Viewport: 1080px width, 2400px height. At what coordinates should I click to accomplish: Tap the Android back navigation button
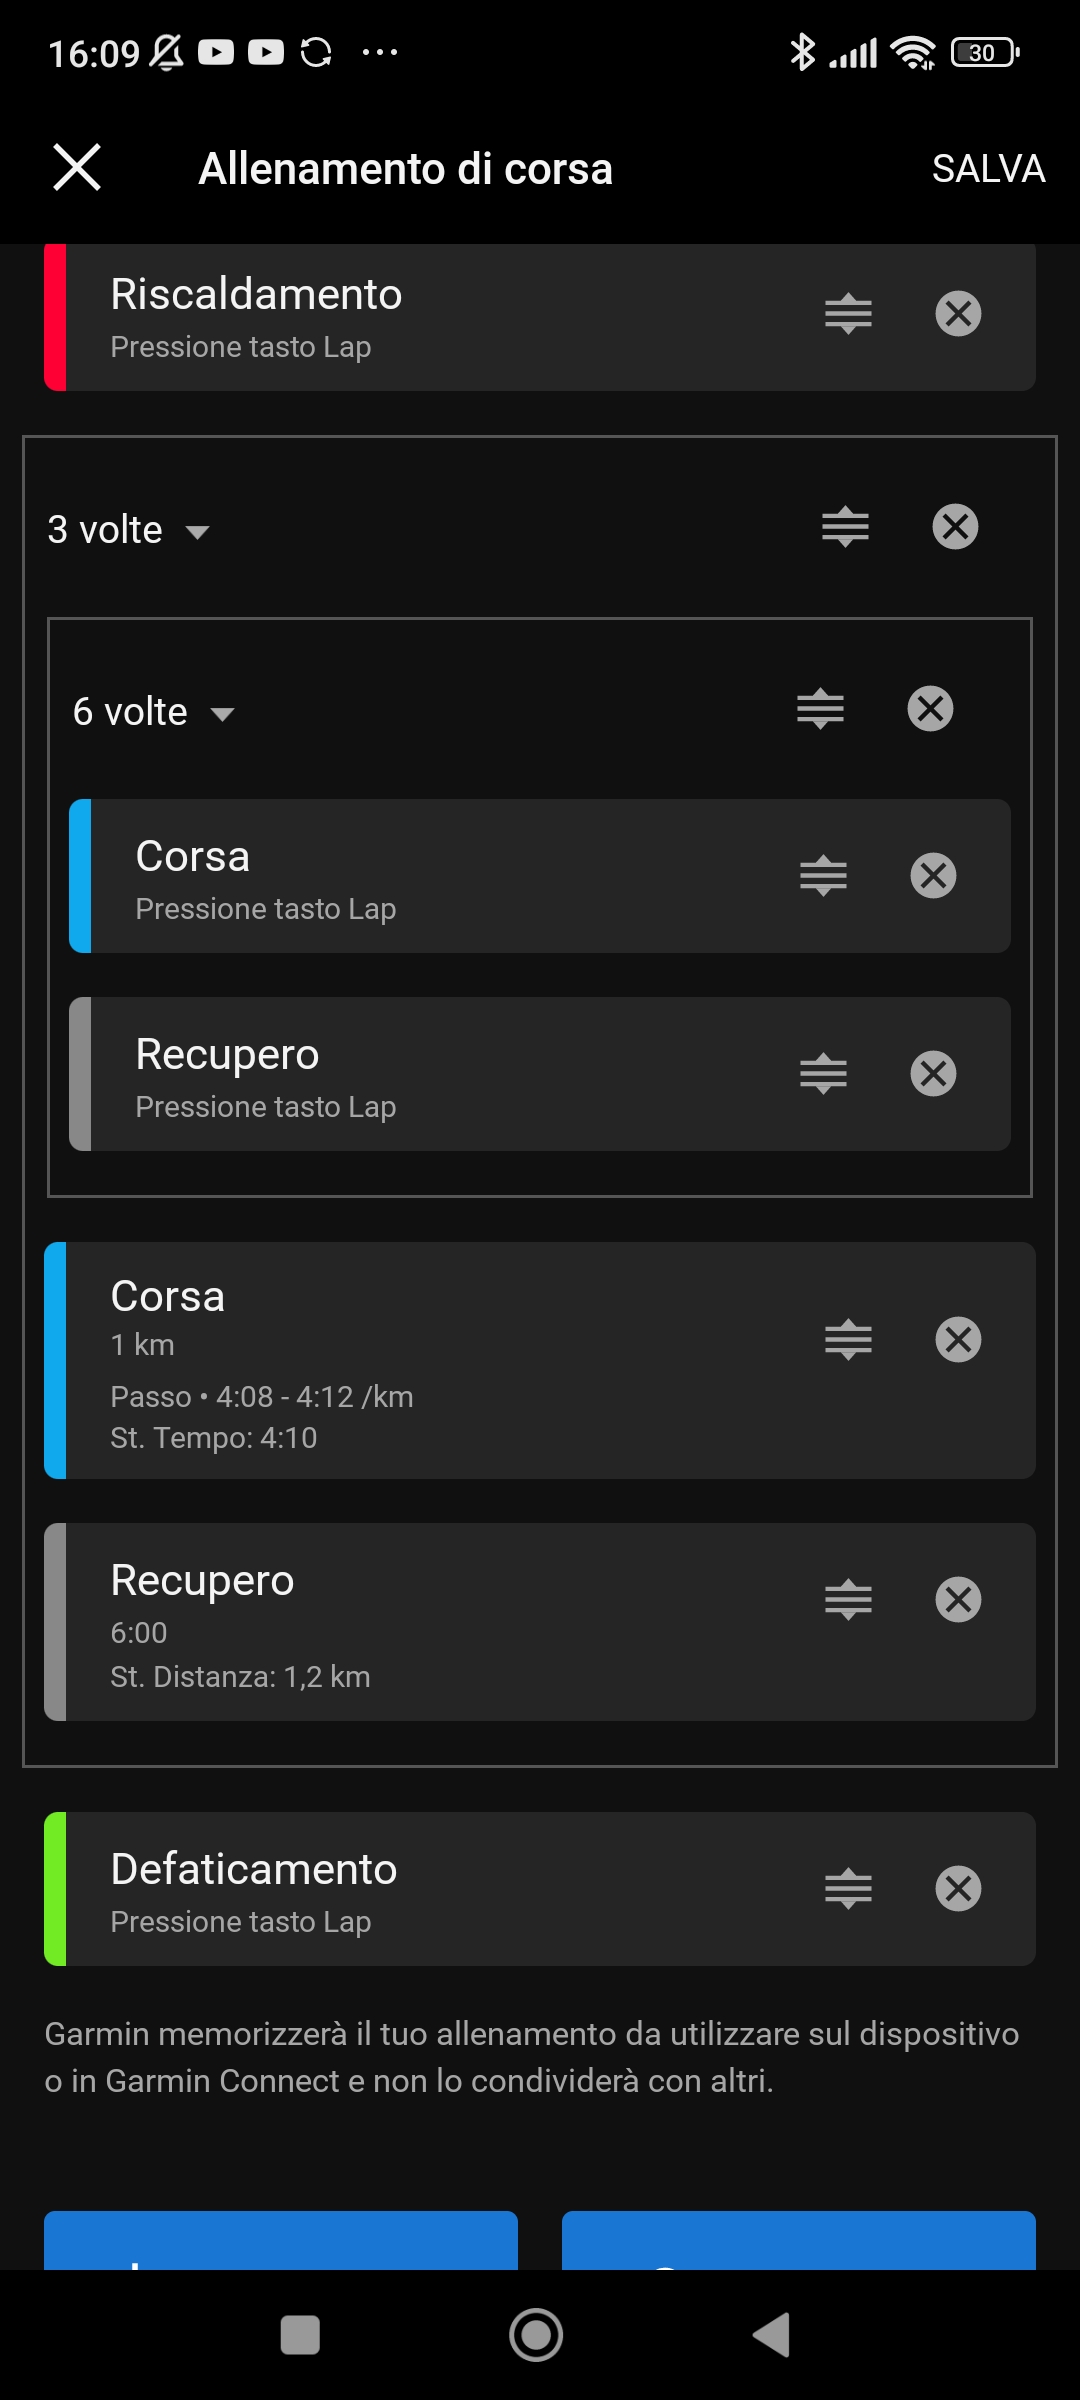point(772,2336)
